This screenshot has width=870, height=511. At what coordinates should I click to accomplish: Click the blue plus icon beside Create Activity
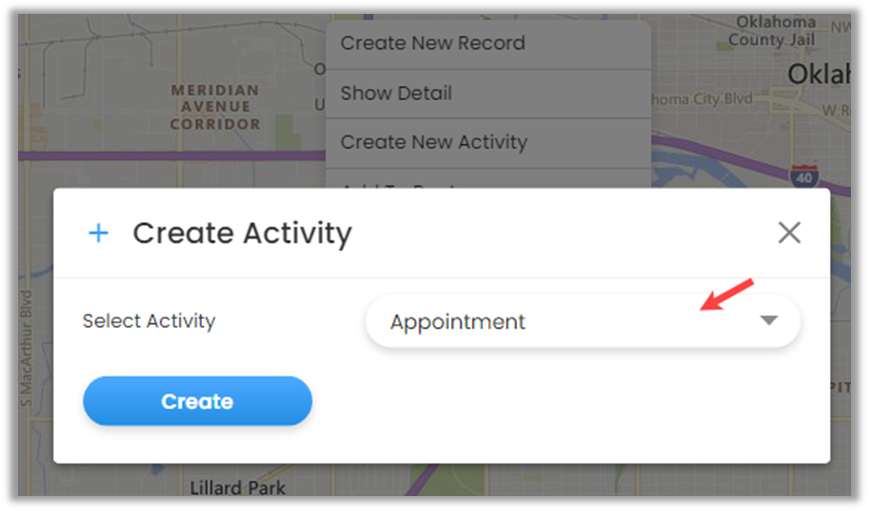click(x=98, y=233)
